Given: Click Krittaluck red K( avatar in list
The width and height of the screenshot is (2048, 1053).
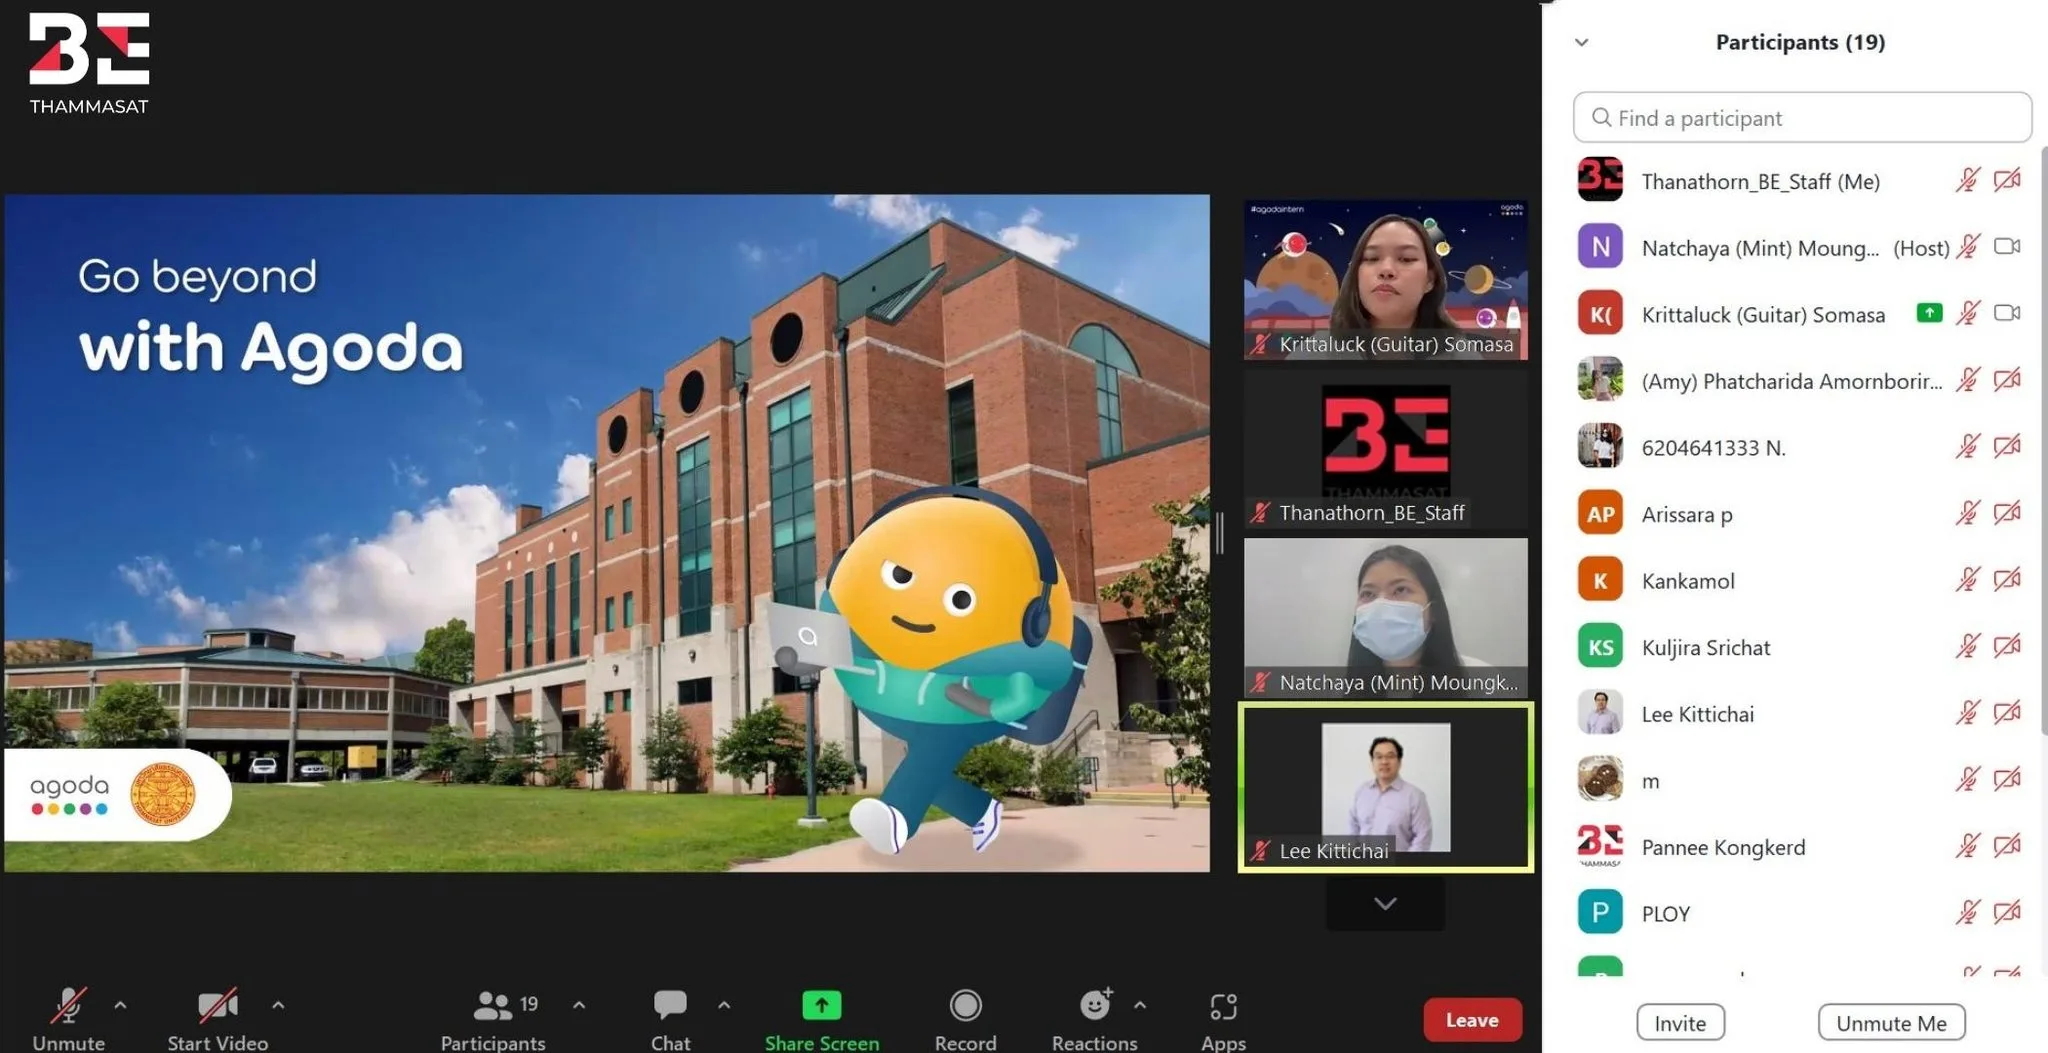Looking at the screenshot, I should [1600, 314].
